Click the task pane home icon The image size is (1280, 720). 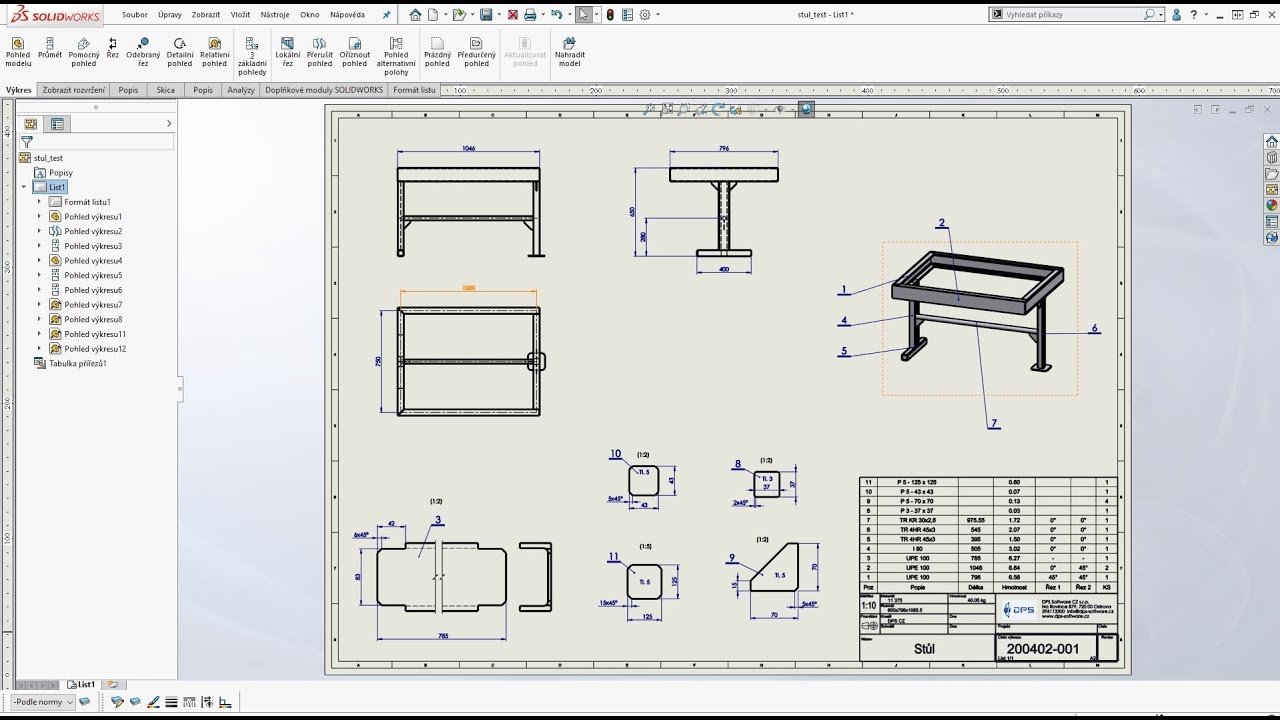point(1272,142)
